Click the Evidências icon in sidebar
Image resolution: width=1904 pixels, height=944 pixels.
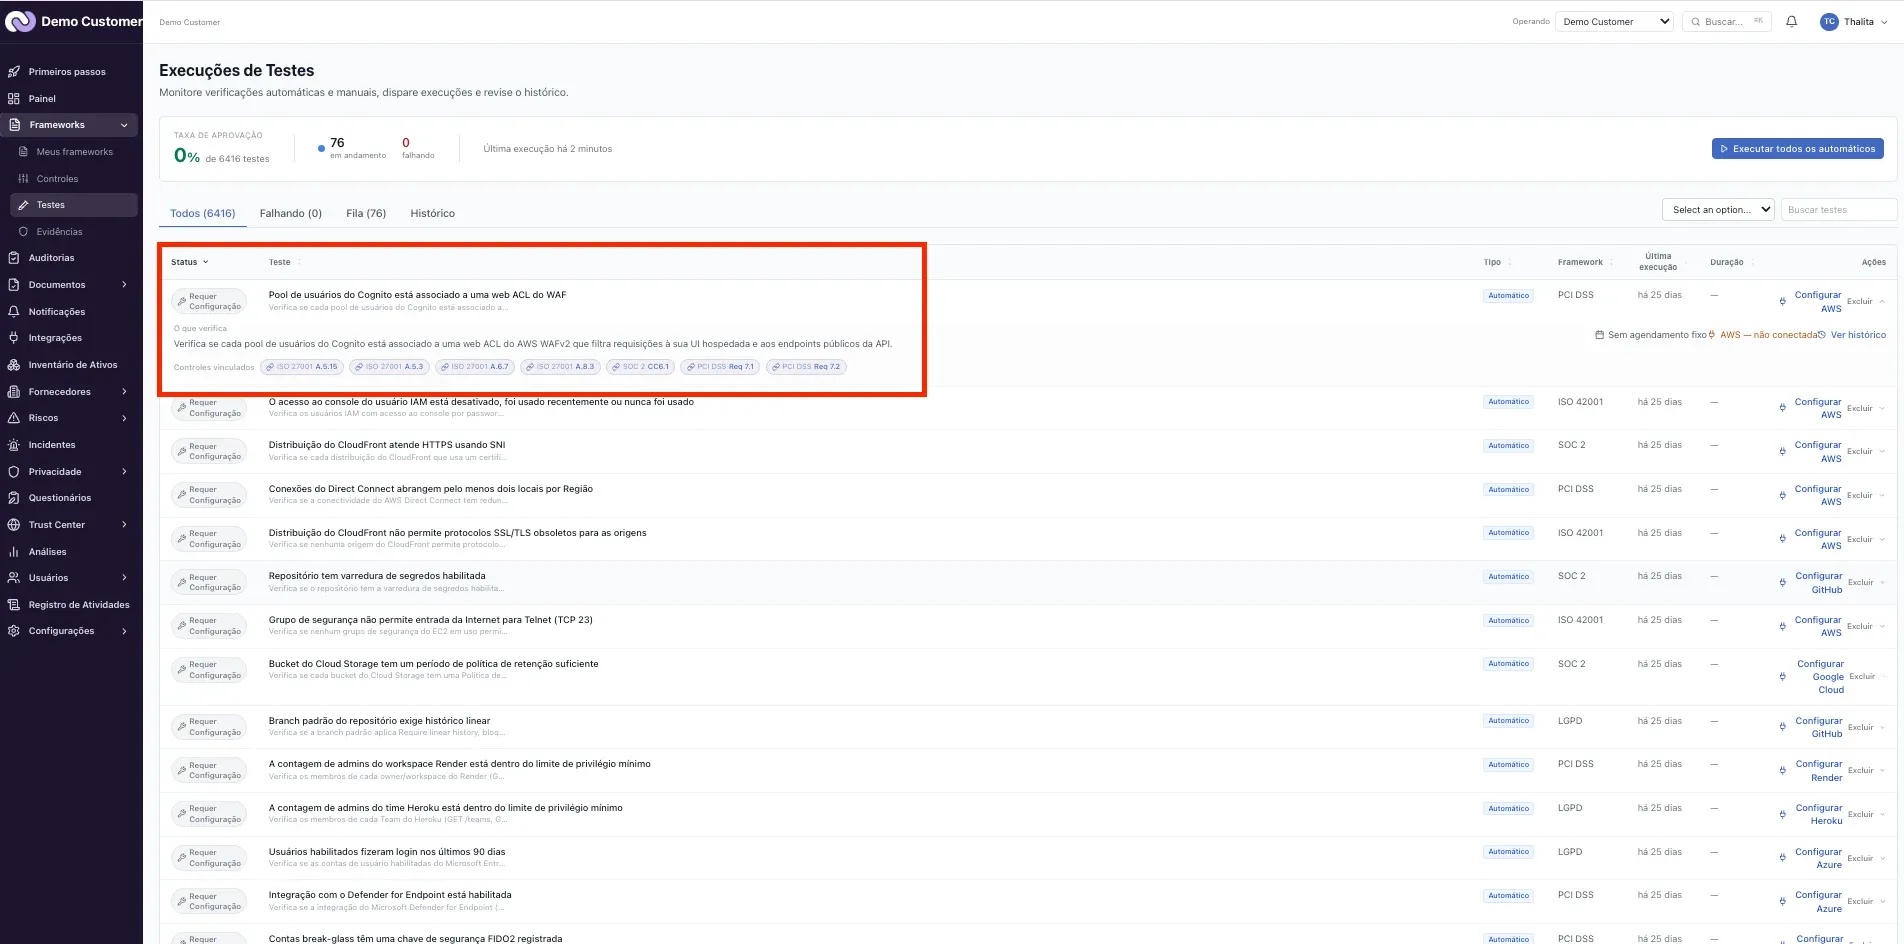pos(23,232)
